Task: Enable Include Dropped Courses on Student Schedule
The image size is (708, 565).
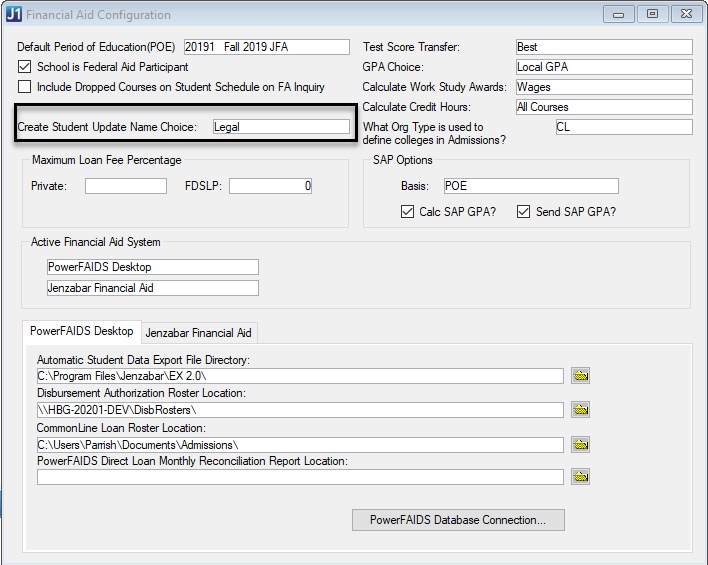Action: click(25, 87)
